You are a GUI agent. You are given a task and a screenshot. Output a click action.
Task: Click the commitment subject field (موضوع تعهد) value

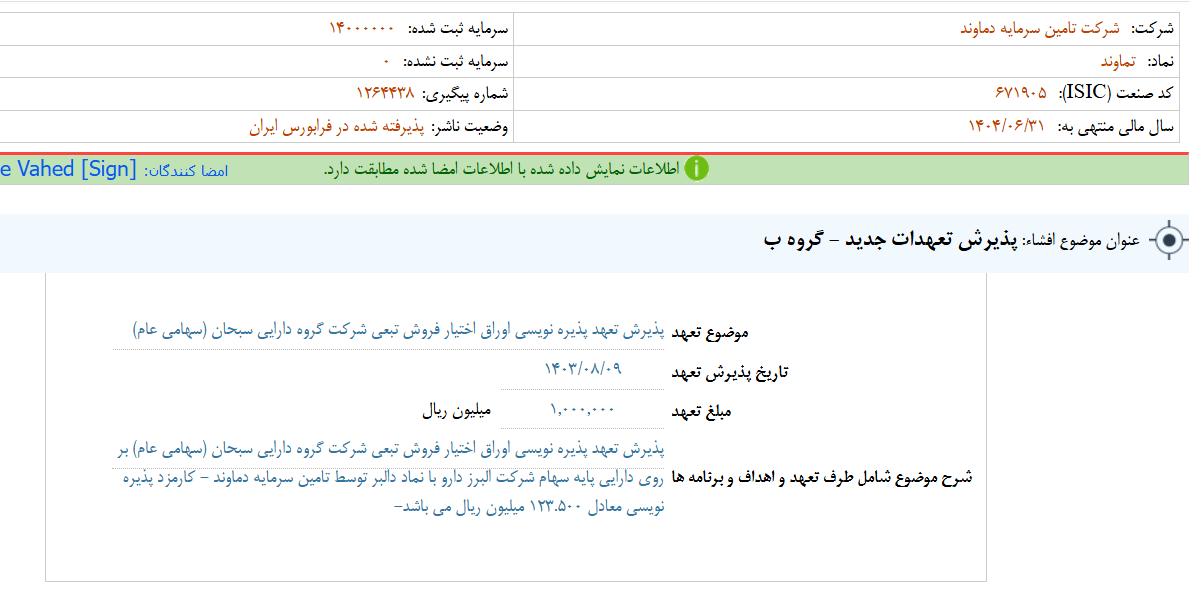397,330
